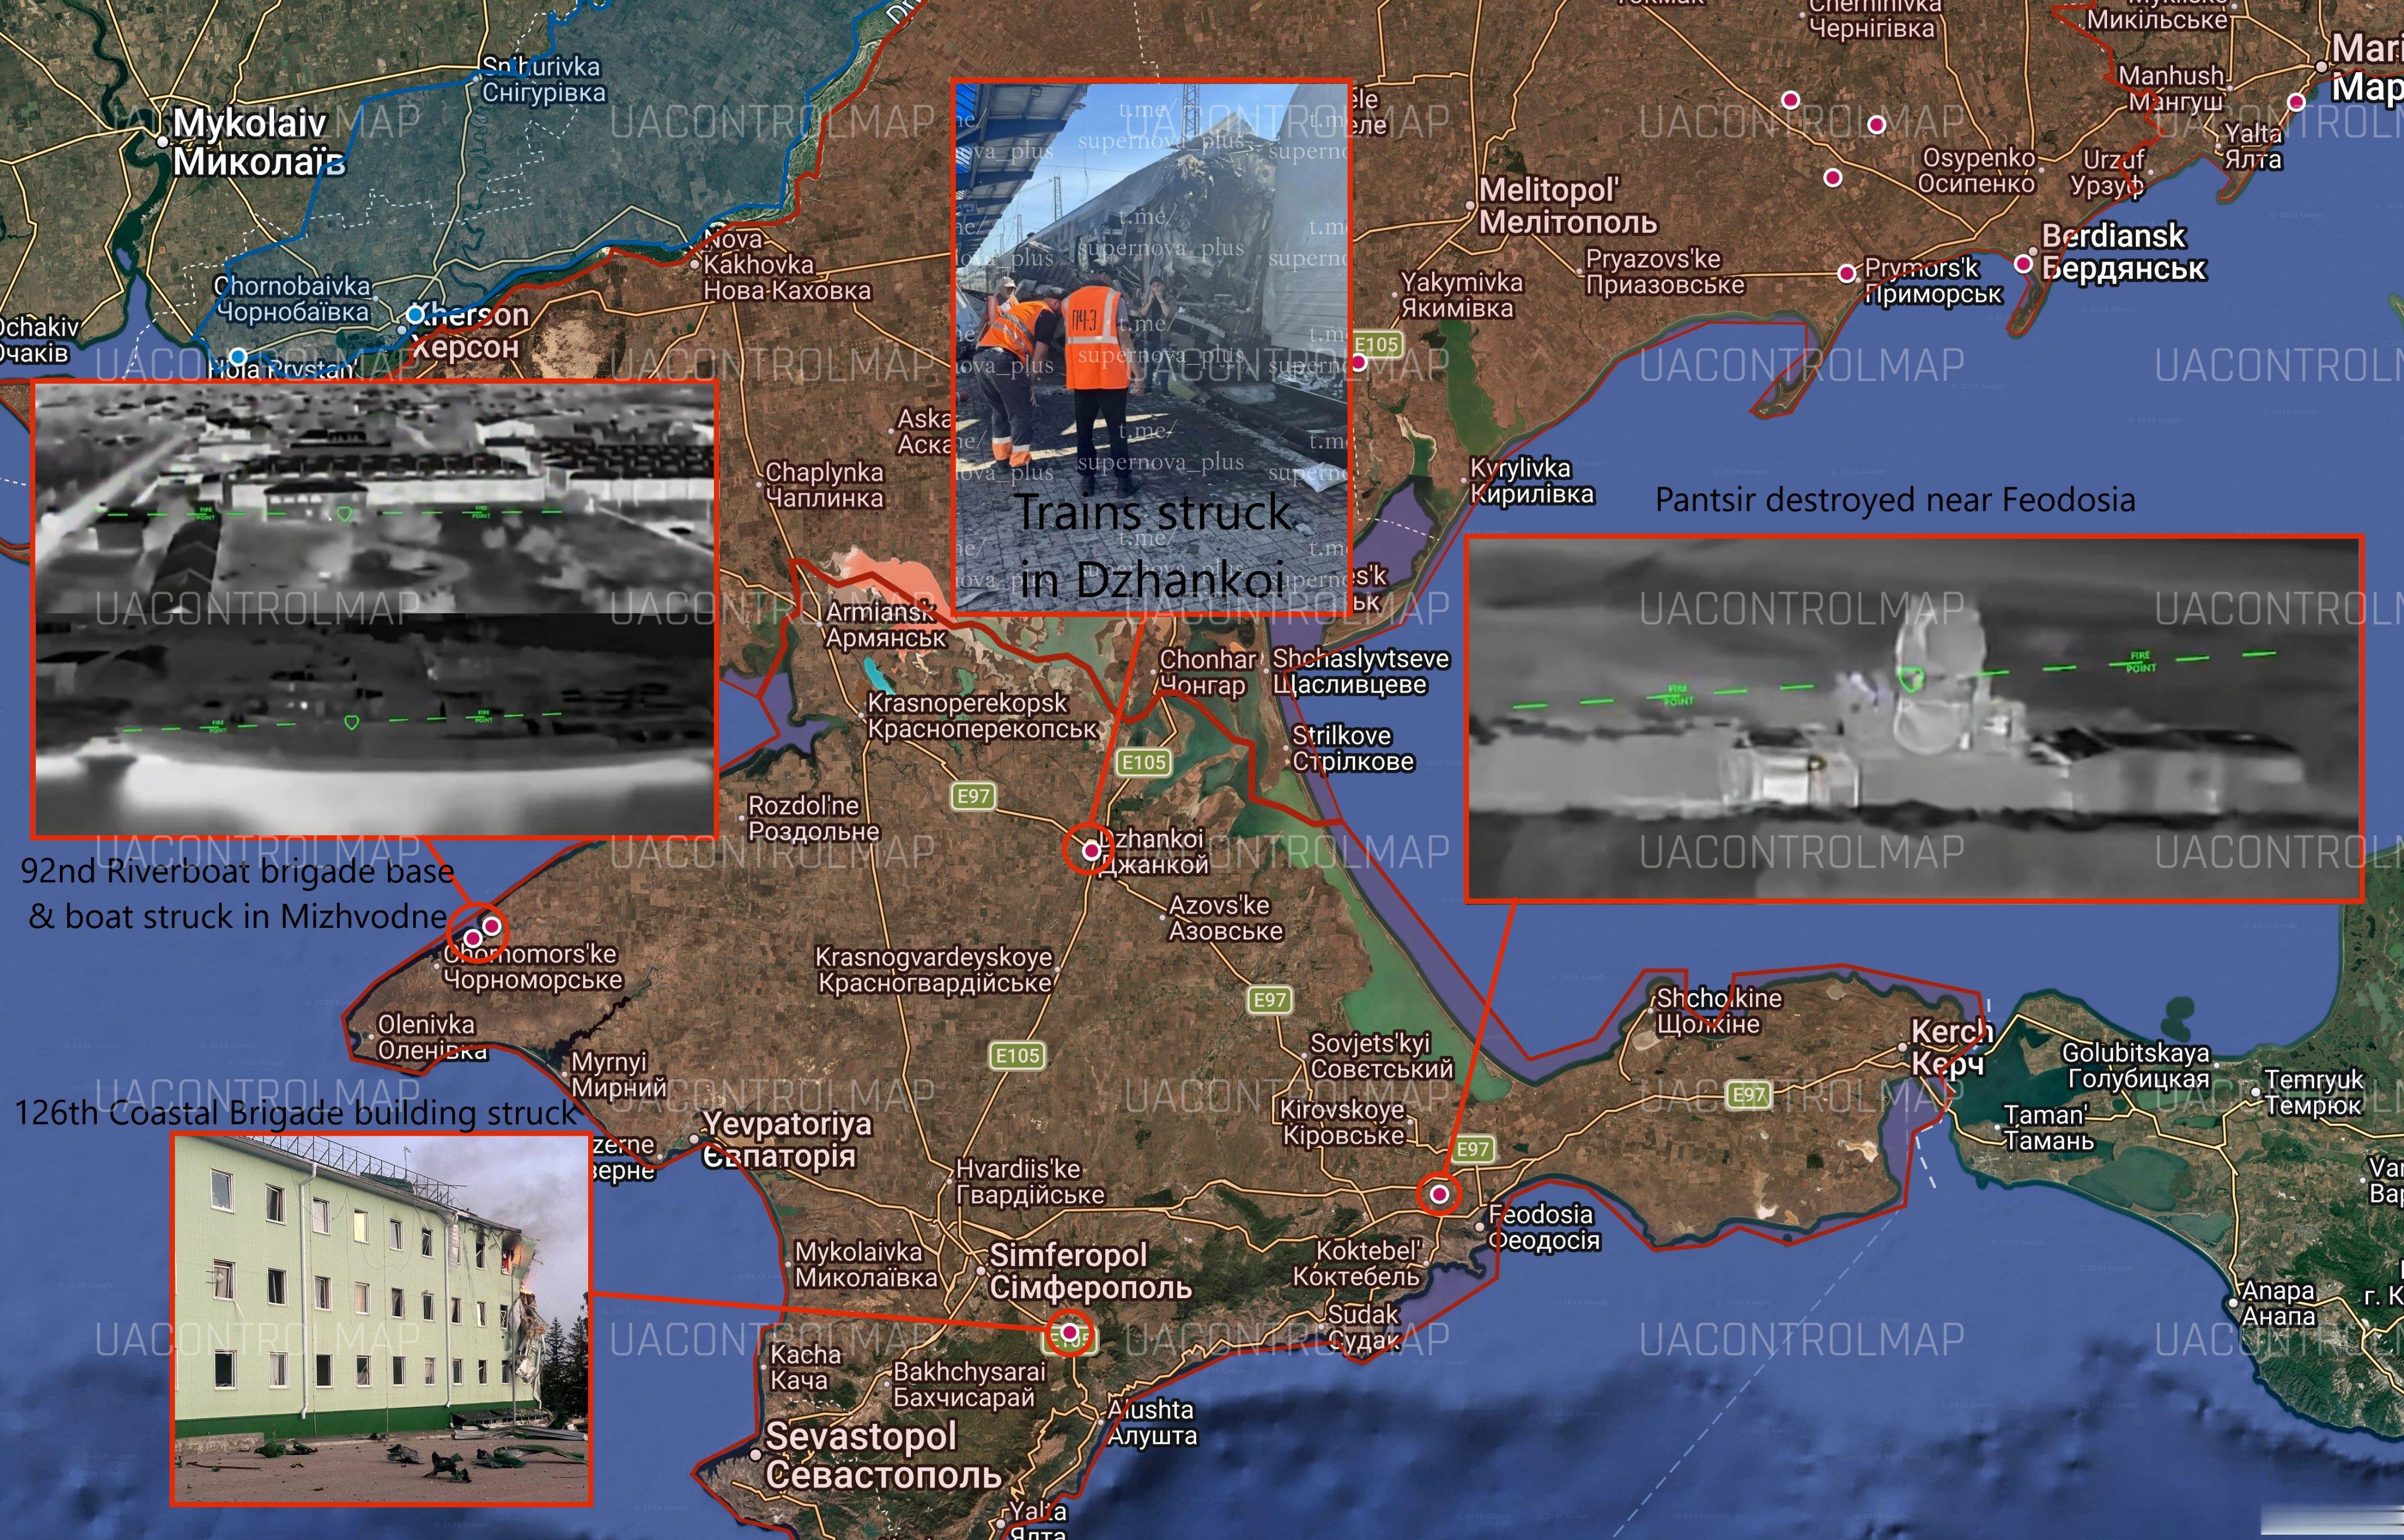Click the Hvardiis'ke label

point(1030,1181)
